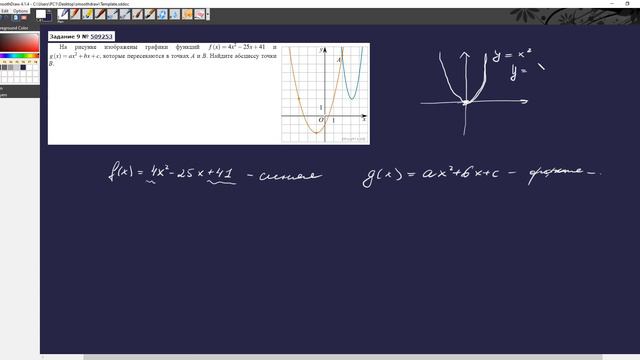
Task: Click the red icon beside the save icon
Action: [24, 18]
